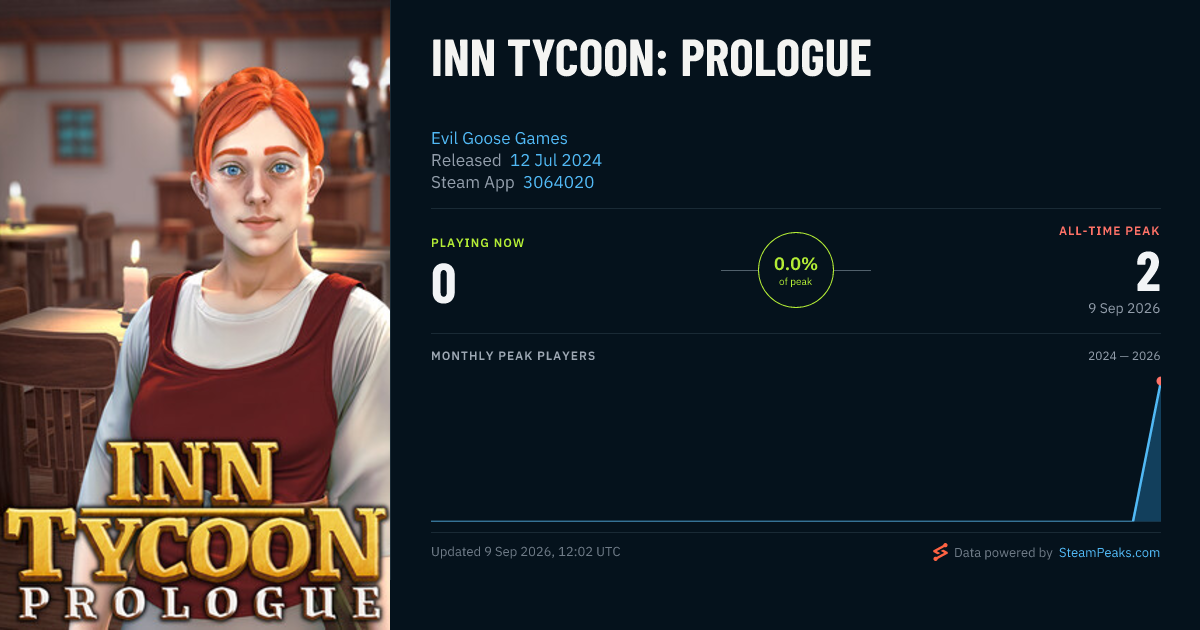The width and height of the screenshot is (1200, 630).
Task: Open the Evil Goose Games developer link
Action: click(x=499, y=138)
